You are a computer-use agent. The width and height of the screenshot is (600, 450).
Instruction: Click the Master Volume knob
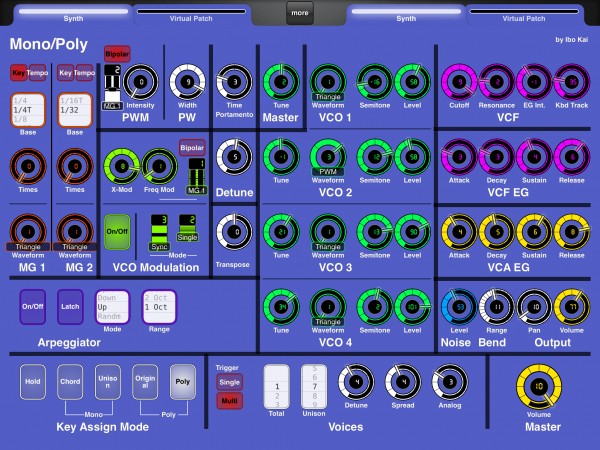click(x=539, y=386)
